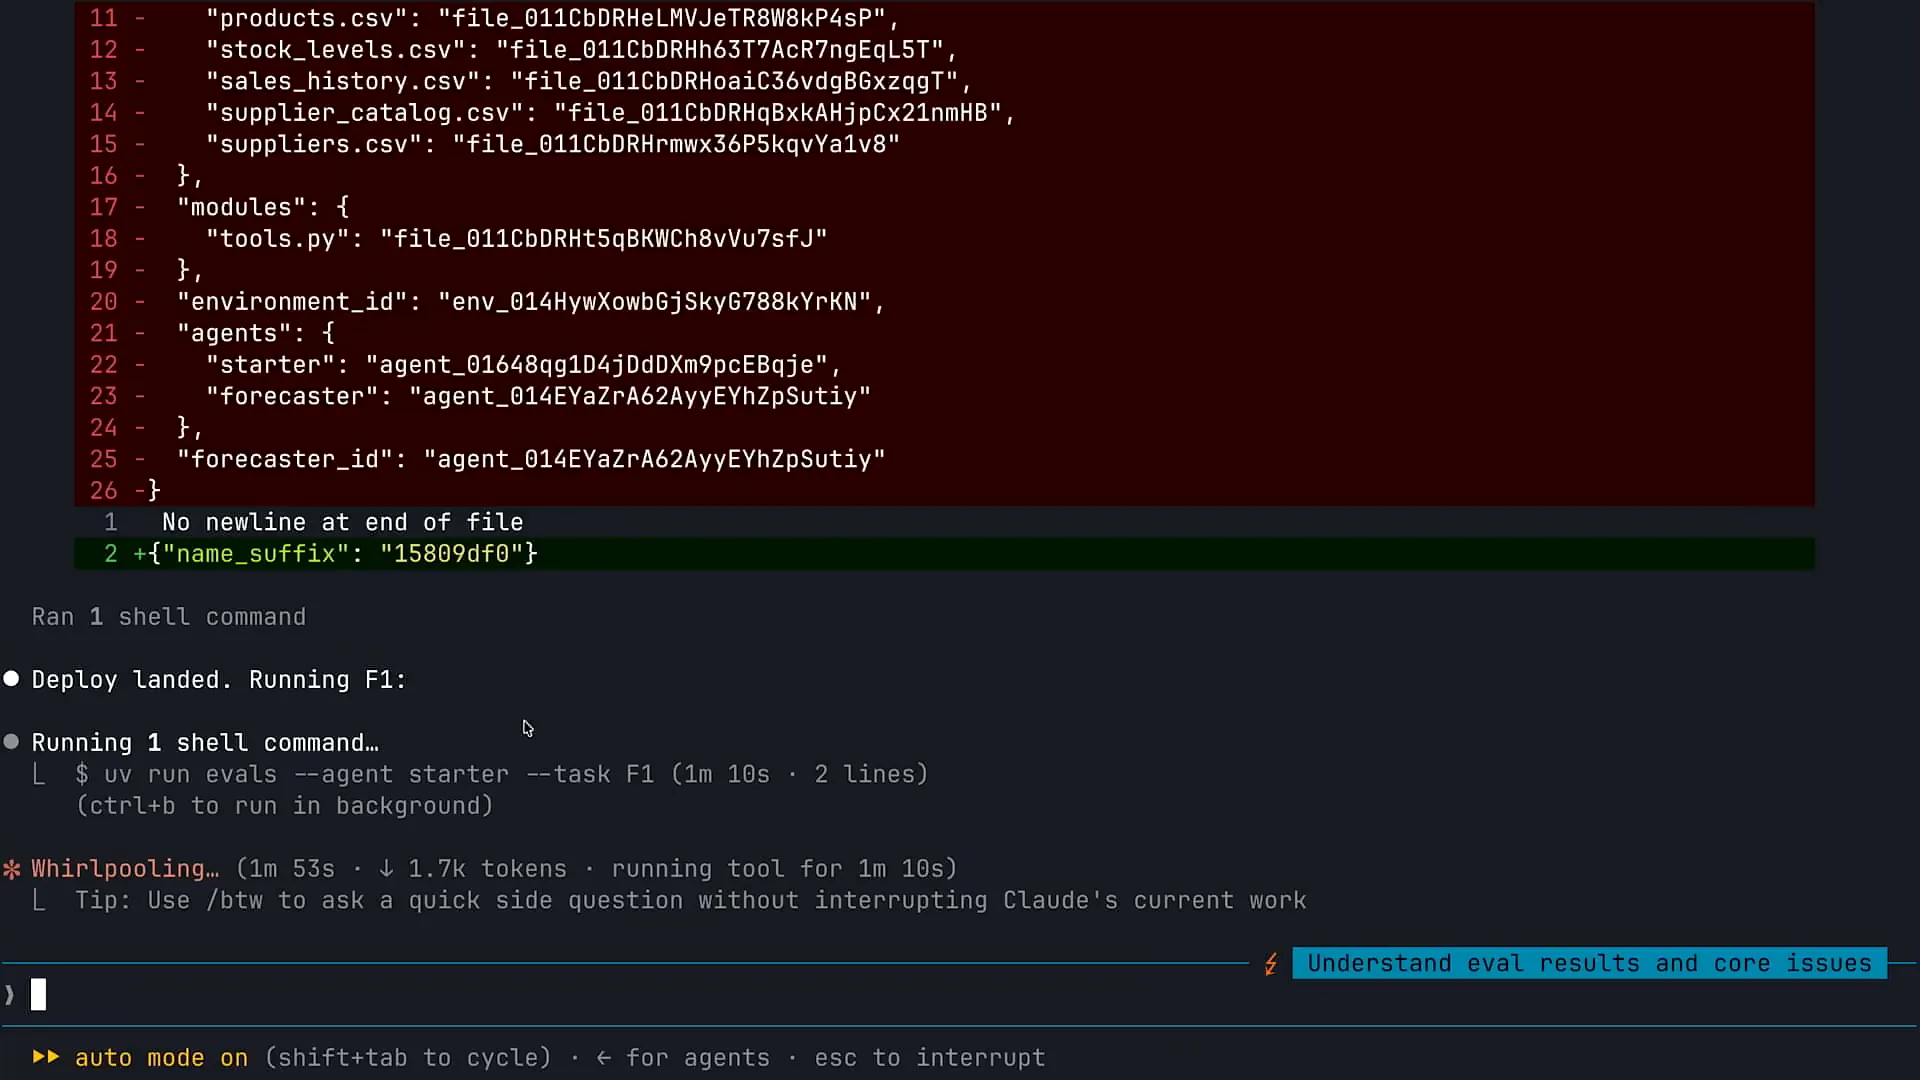The width and height of the screenshot is (1920, 1080).
Task: Select the Understand eval results and core issues label
Action: pyautogui.click(x=1589, y=963)
